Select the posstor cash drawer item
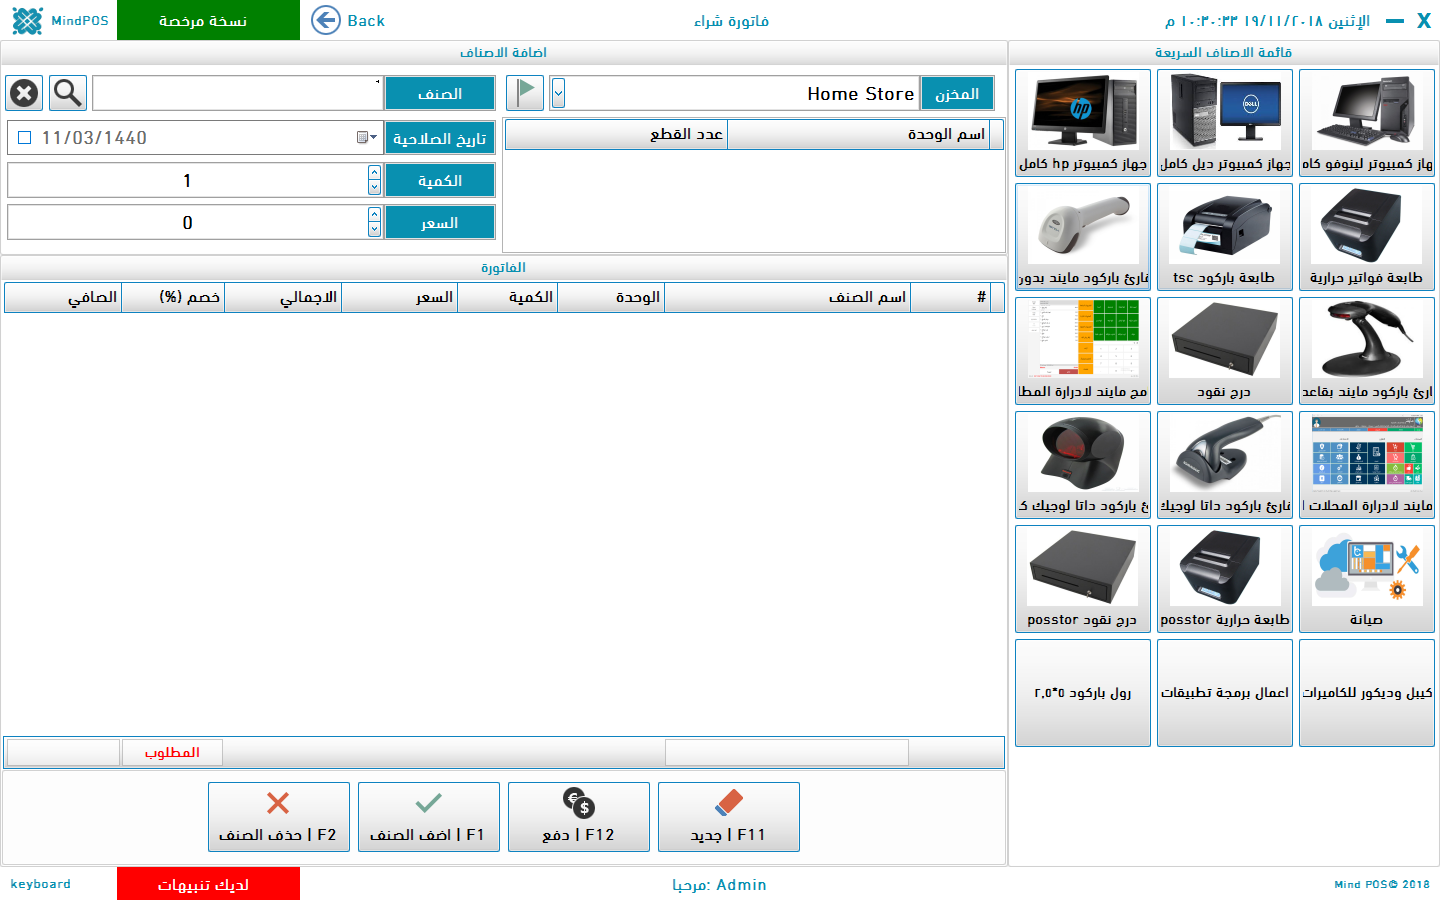The width and height of the screenshot is (1440, 900). click(1082, 579)
